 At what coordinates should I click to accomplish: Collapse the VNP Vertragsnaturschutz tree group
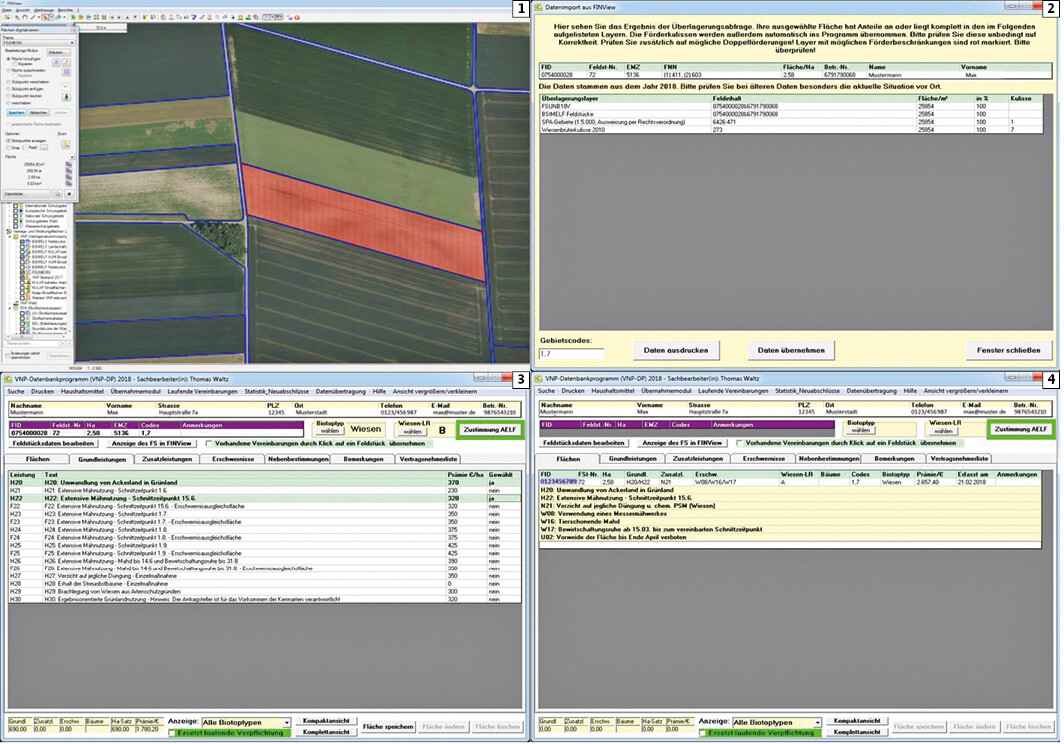10,236
